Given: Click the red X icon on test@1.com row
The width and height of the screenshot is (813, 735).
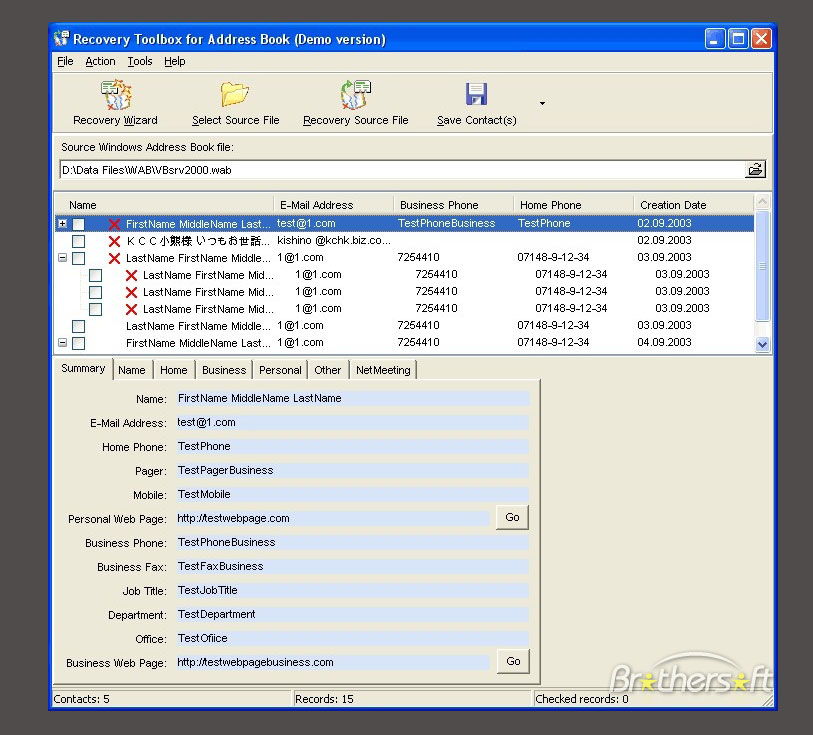Looking at the screenshot, I should 115,224.
